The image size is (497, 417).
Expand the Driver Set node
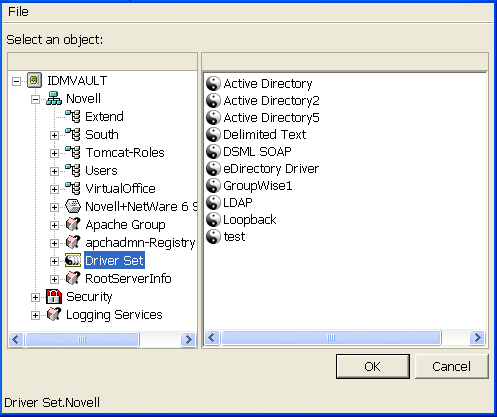coord(54,261)
